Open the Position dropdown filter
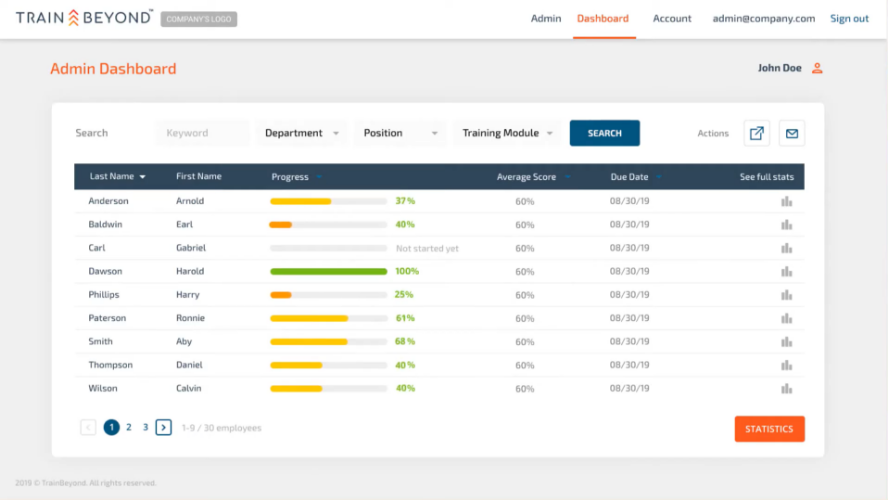 pyautogui.click(x=400, y=133)
